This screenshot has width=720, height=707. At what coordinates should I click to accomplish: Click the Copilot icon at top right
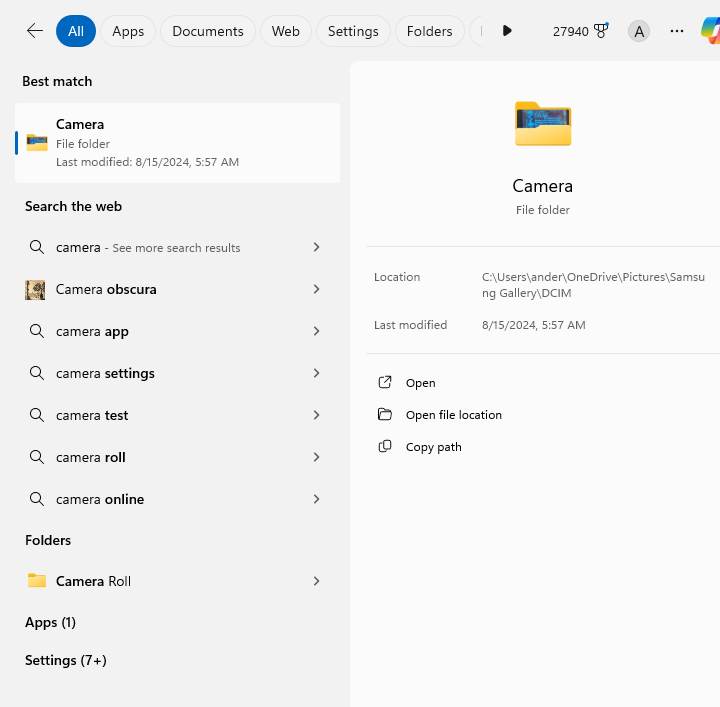point(710,31)
